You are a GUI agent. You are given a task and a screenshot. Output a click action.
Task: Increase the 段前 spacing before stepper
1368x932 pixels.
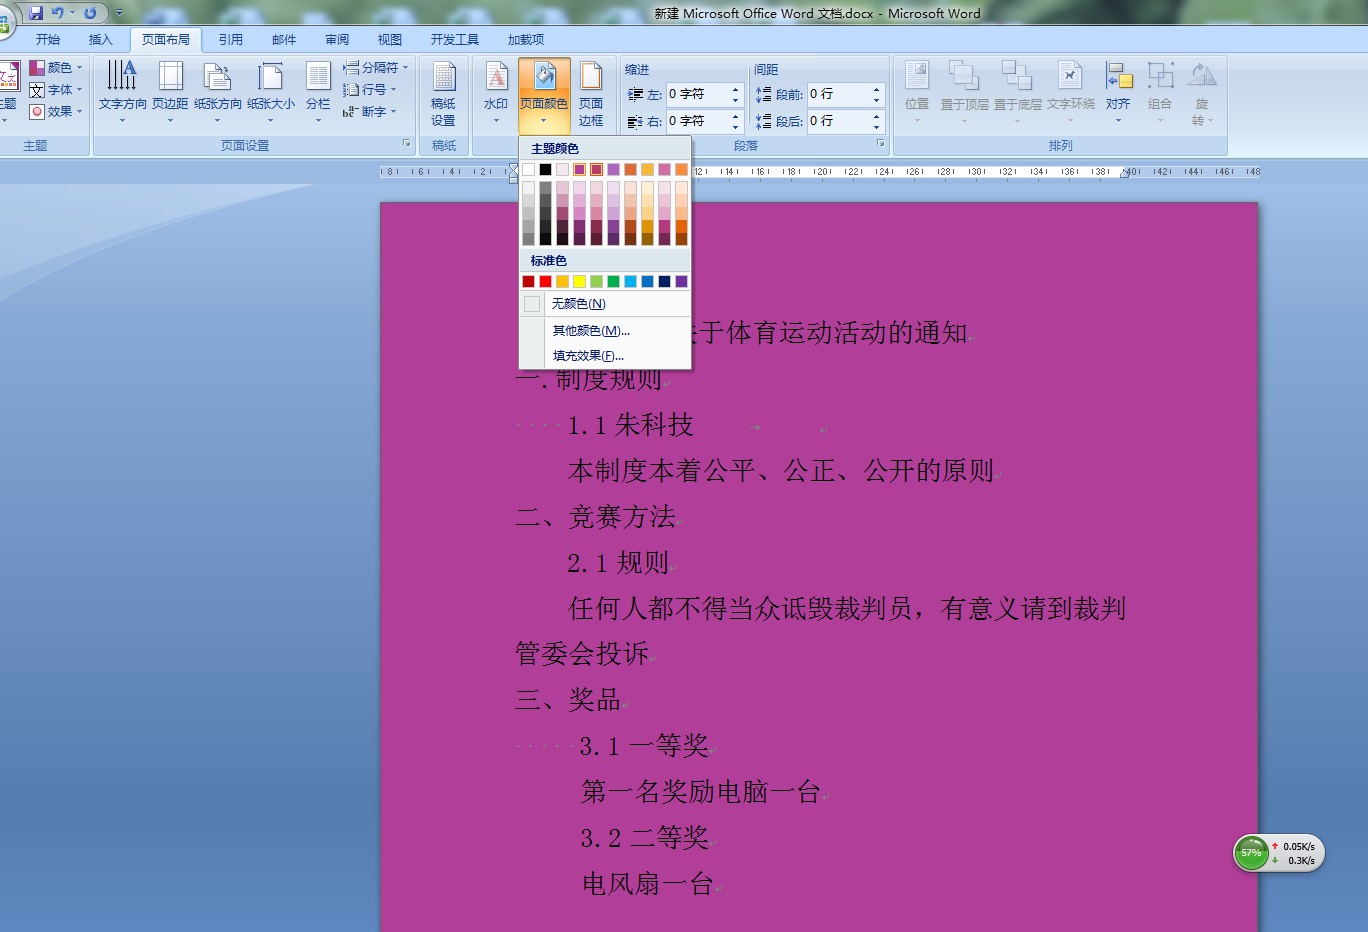(877, 89)
